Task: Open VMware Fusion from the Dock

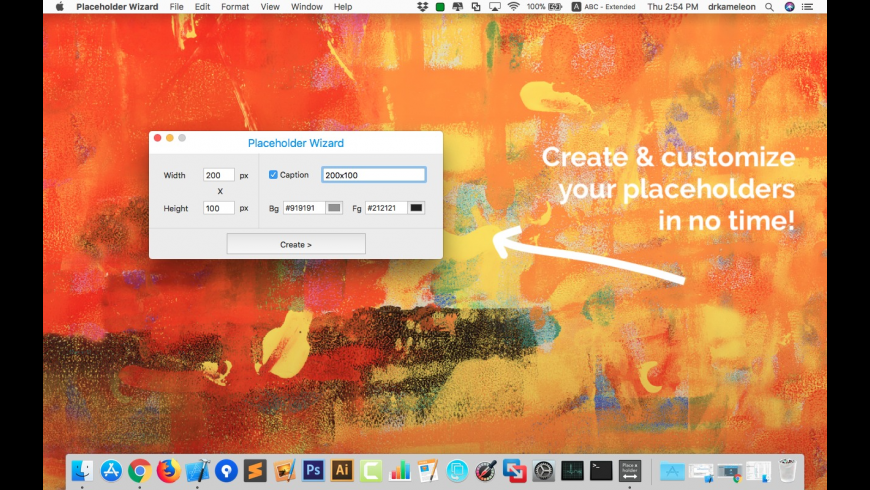Action: click(x=515, y=471)
